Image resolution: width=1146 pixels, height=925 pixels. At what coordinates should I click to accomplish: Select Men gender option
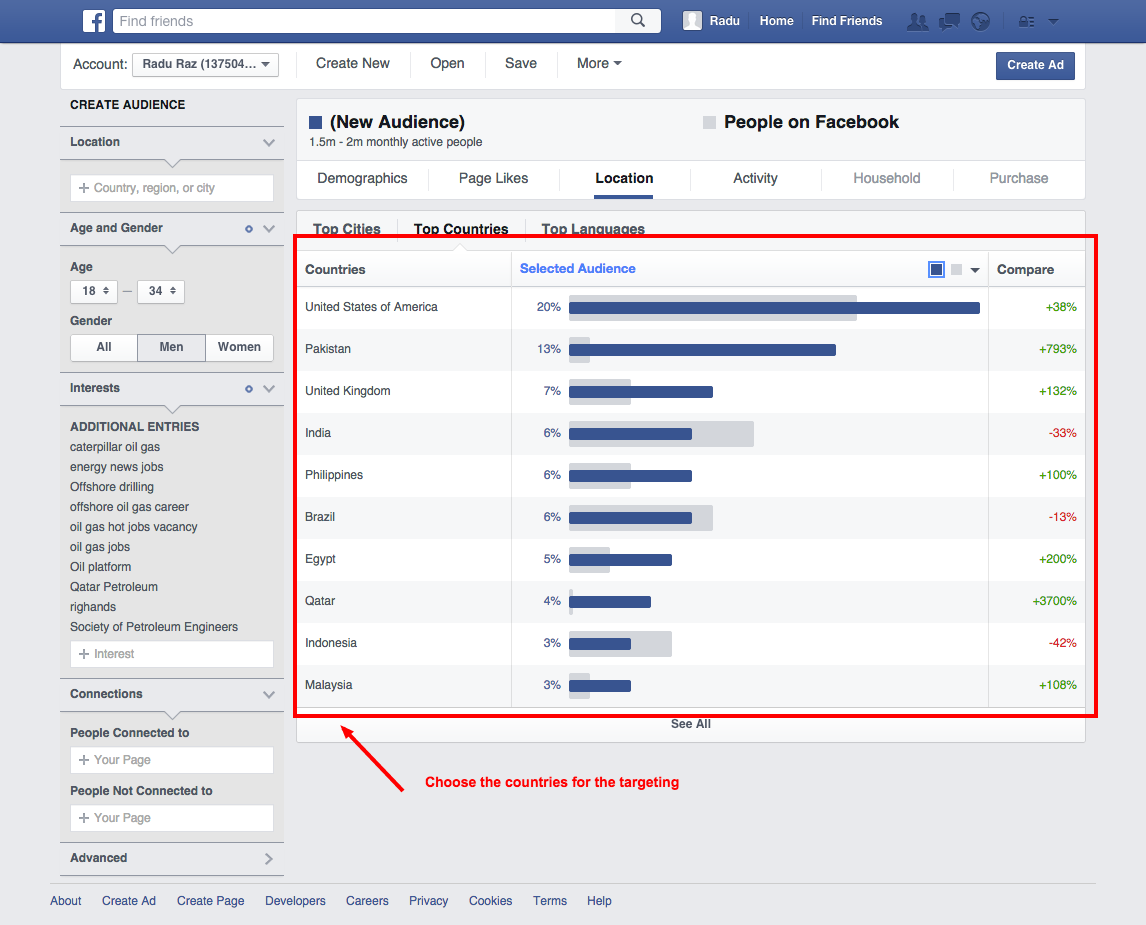click(x=171, y=347)
